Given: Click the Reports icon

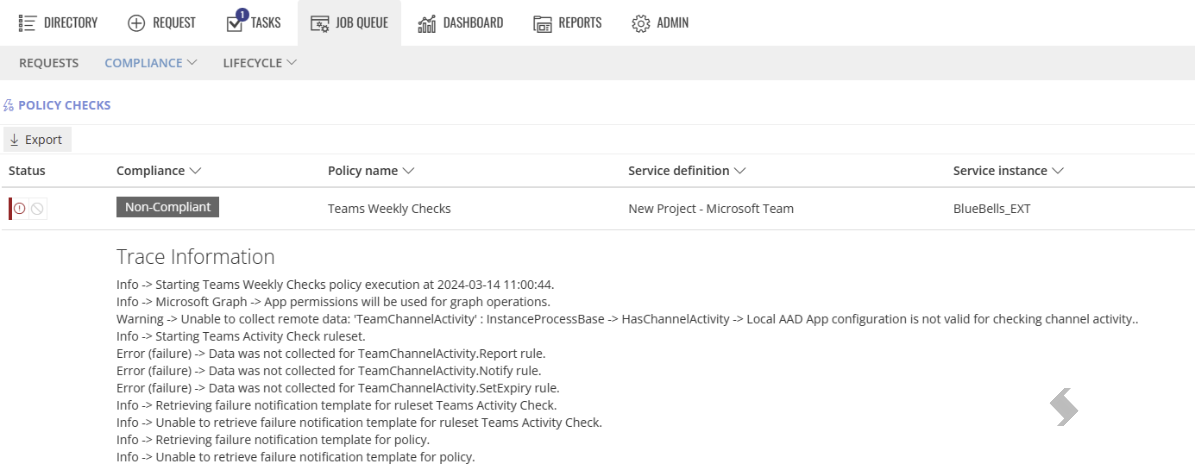Looking at the screenshot, I should (543, 24).
